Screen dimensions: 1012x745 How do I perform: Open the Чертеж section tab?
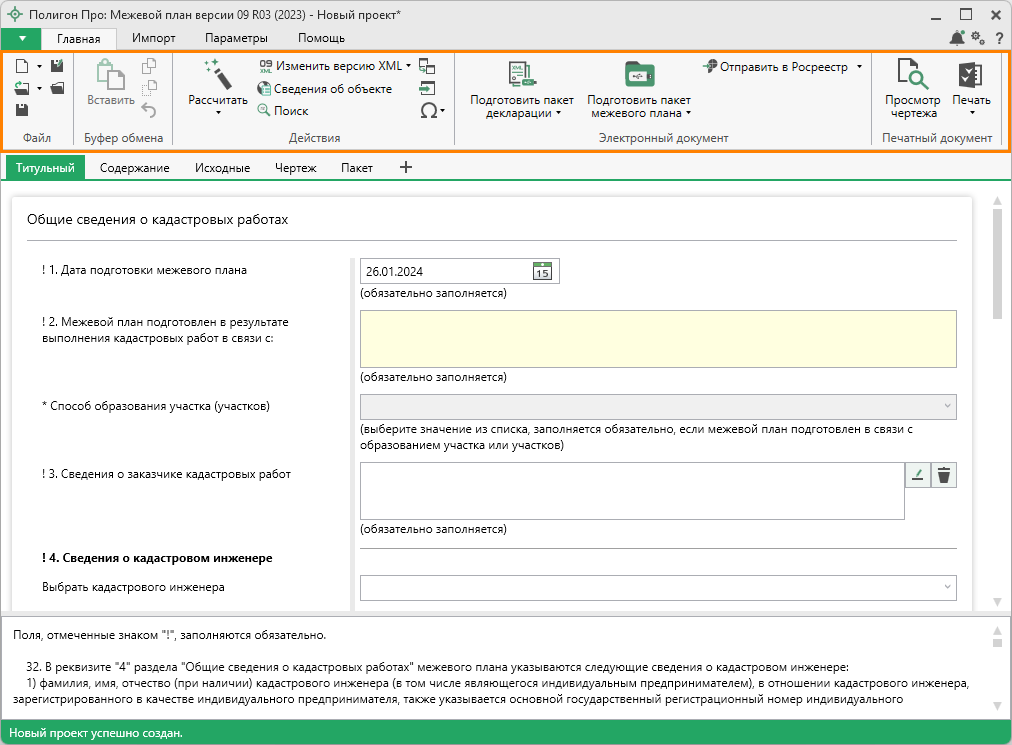coord(295,168)
